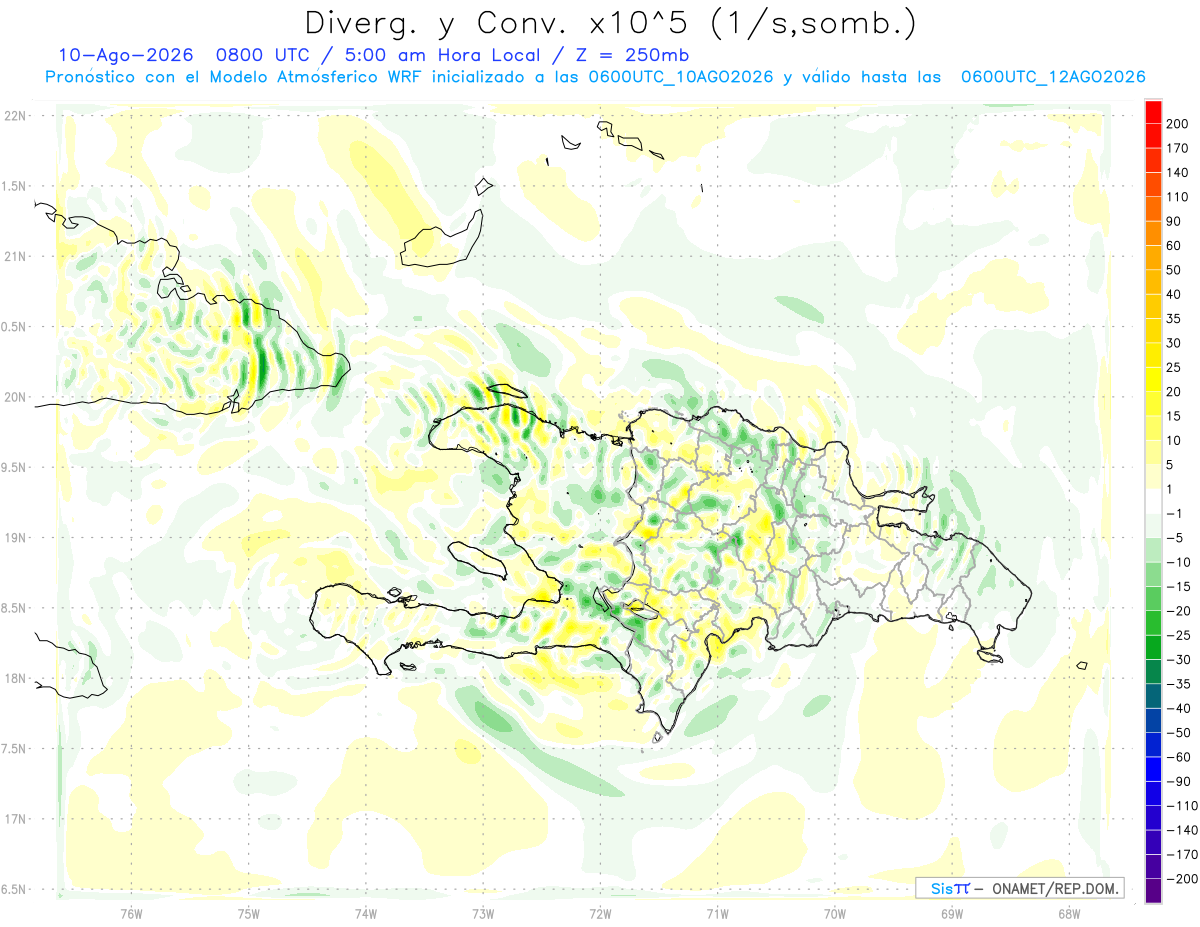Click the '-5' colorbar value

coord(1175,538)
